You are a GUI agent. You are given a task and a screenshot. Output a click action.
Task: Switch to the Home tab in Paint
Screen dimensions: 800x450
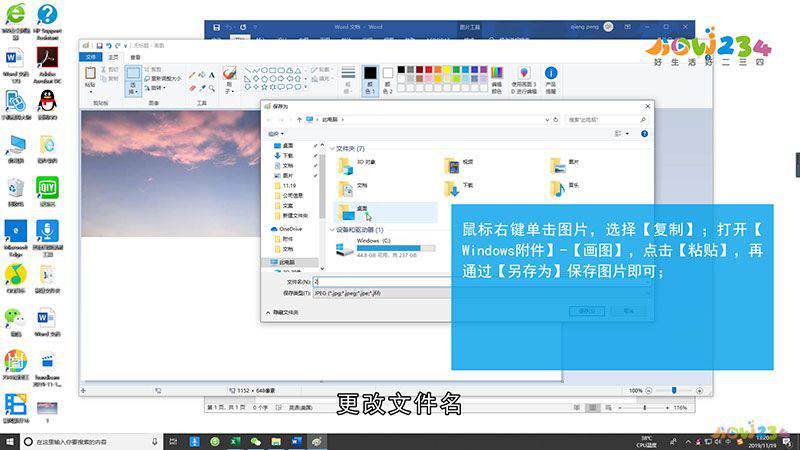coord(113,57)
